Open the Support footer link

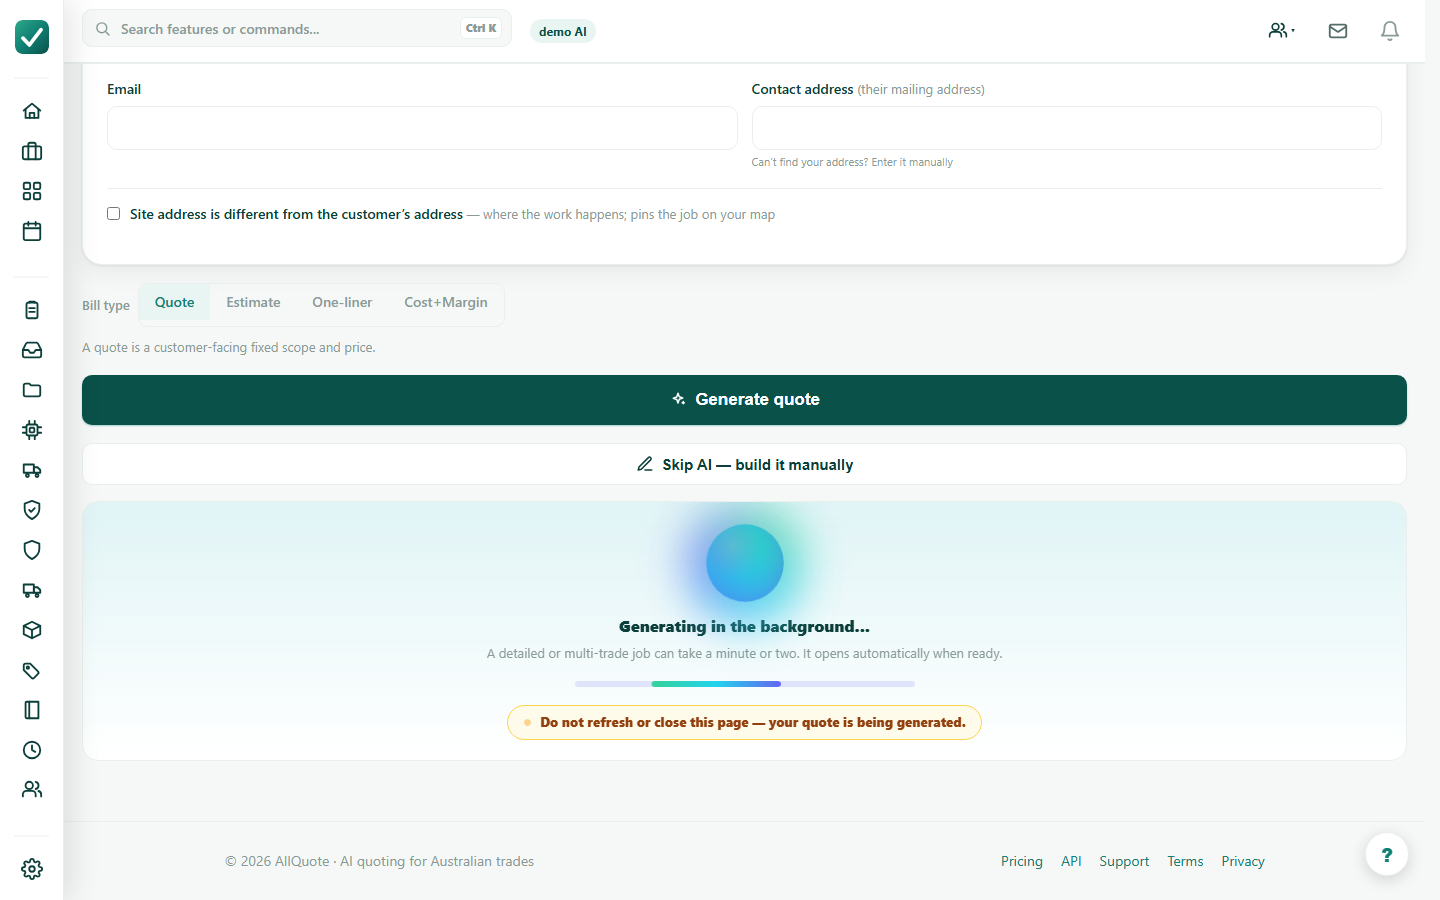point(1124,861)
